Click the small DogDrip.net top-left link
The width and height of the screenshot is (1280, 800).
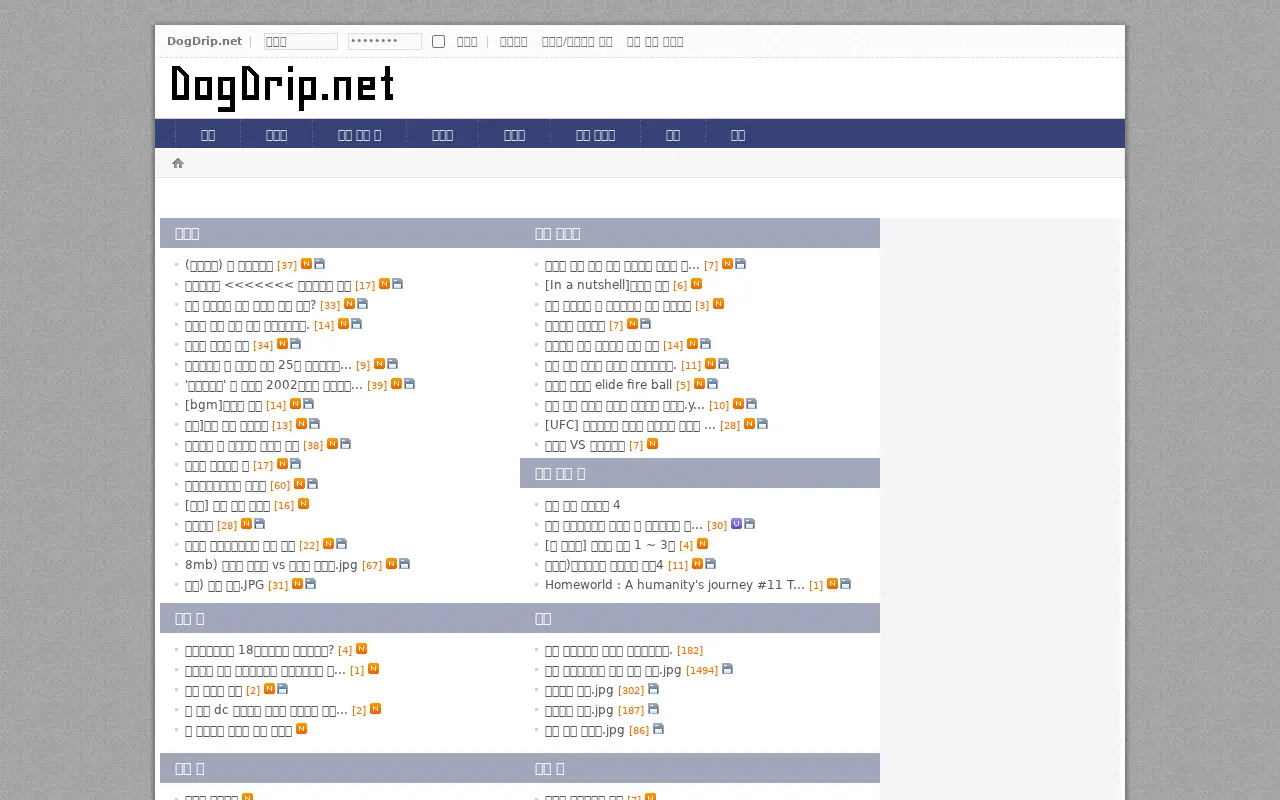pyautogui.click(x=204, y=41)
